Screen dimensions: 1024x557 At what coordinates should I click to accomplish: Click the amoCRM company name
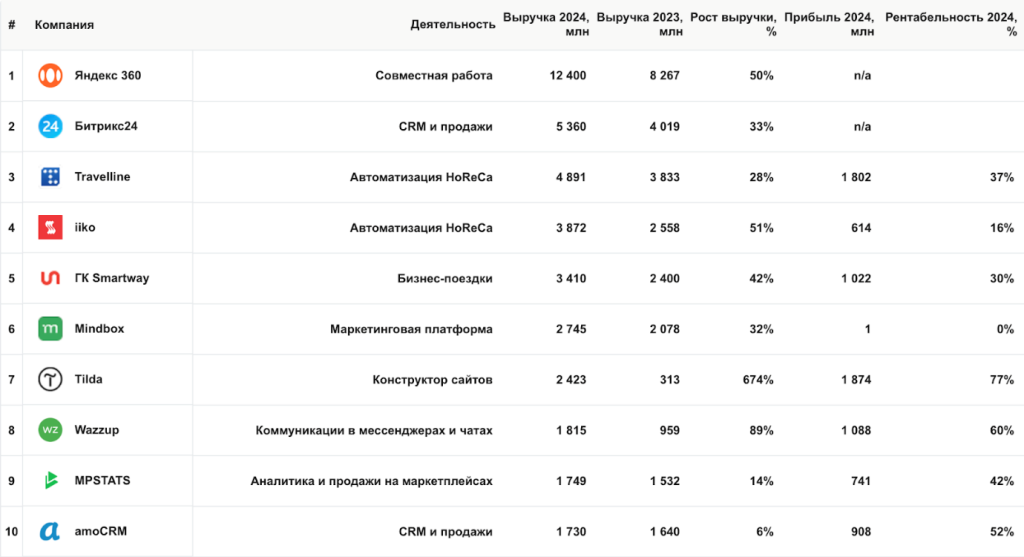(x=101, y=532)
